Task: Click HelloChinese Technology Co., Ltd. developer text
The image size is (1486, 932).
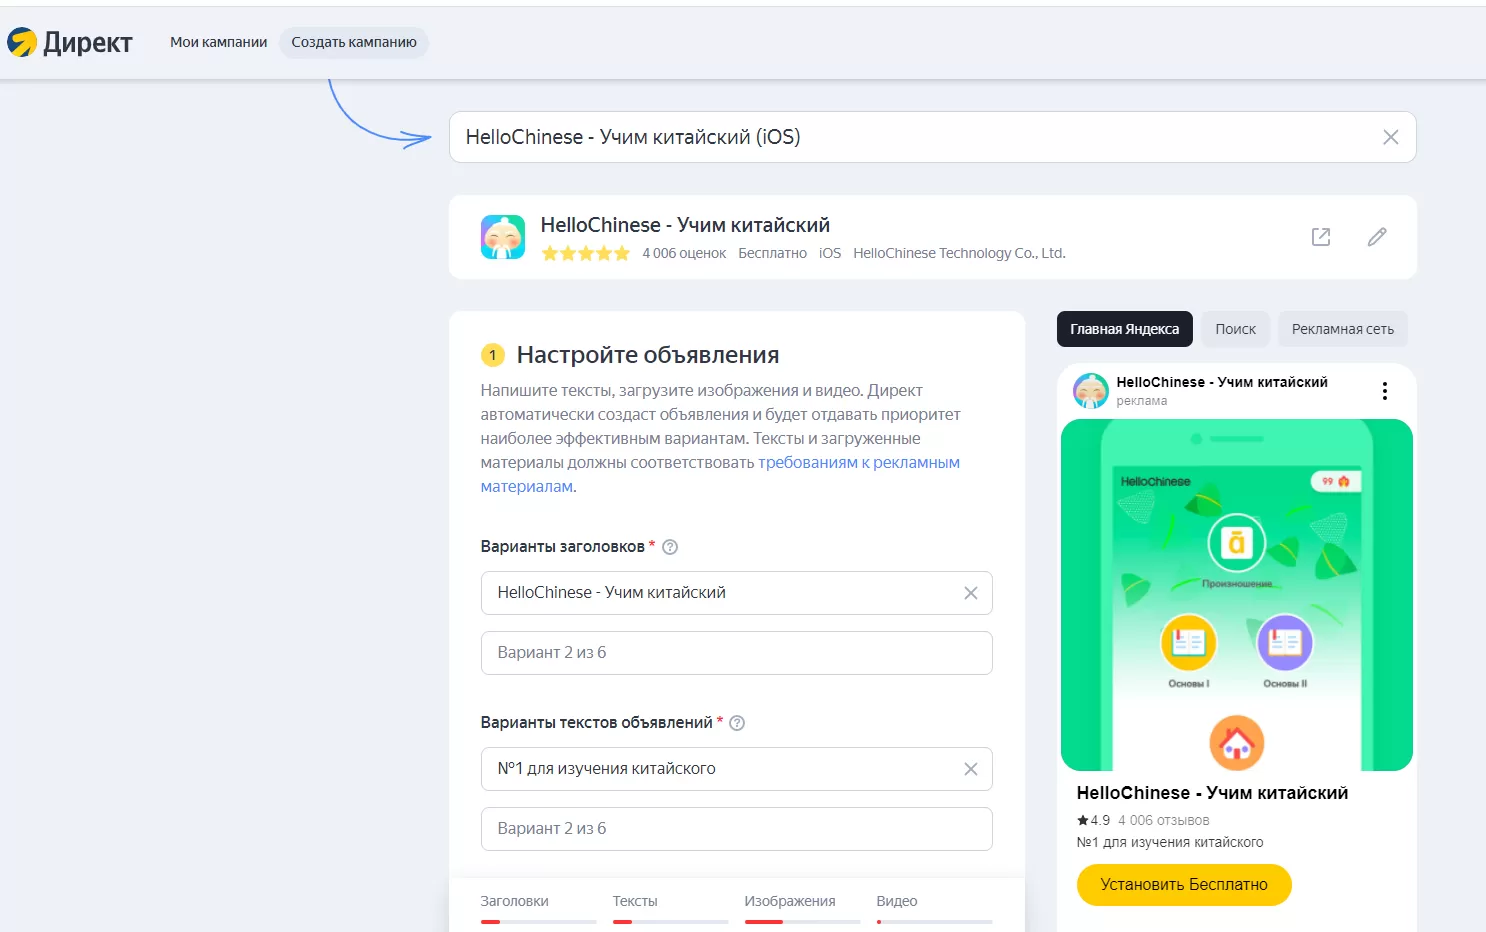Action: click(959, 253)
